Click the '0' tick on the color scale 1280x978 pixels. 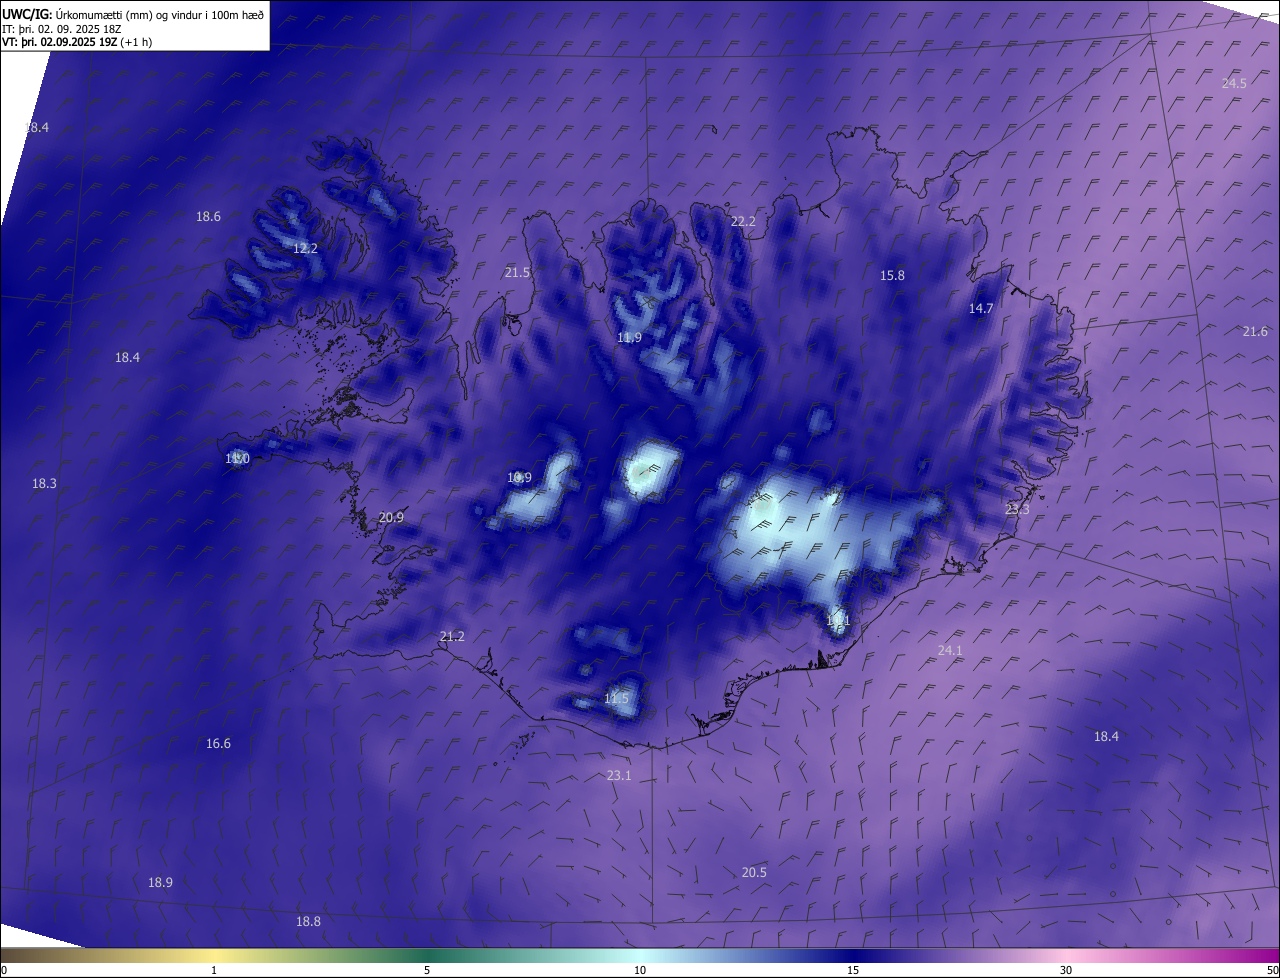click(3, 970)
